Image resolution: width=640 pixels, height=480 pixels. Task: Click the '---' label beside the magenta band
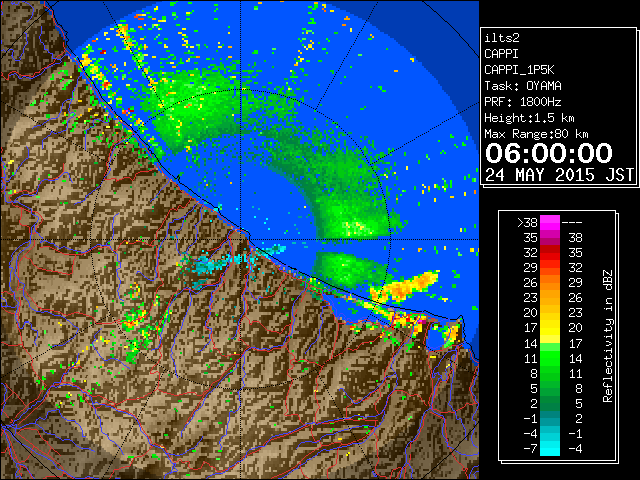(572, 222)
